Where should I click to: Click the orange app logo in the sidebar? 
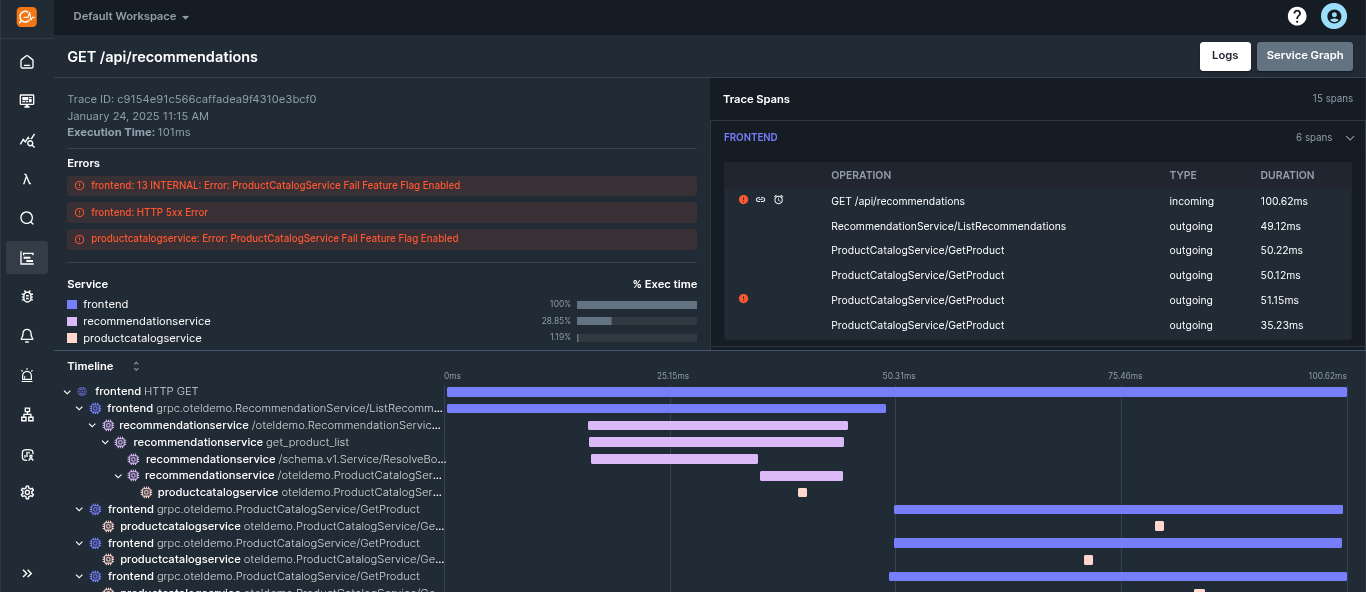(27, 17)
